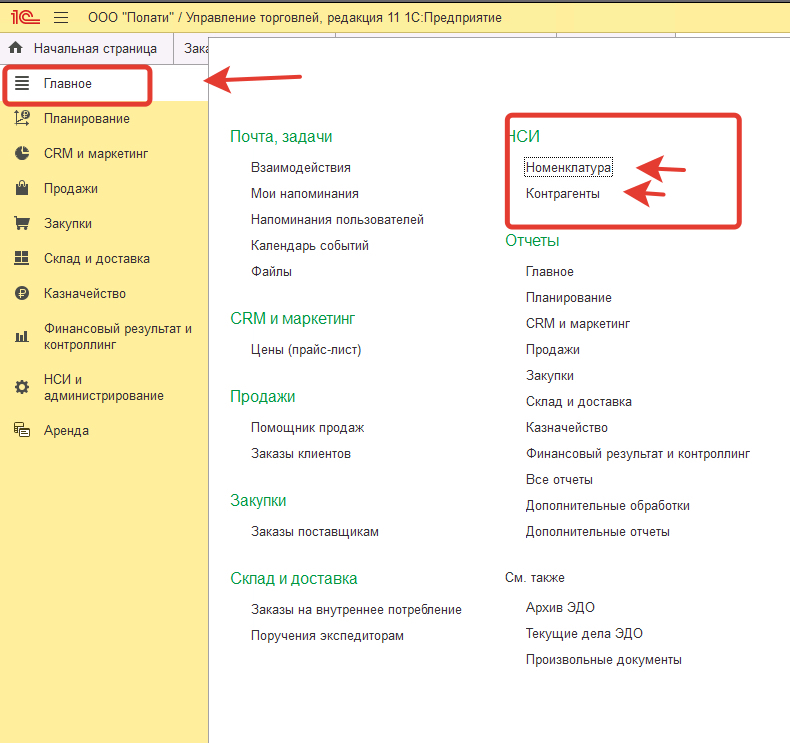The height and width of the screenshot is (743, 790).
Task: Select Главное section in the sidebar
Action: click(68, 84)
